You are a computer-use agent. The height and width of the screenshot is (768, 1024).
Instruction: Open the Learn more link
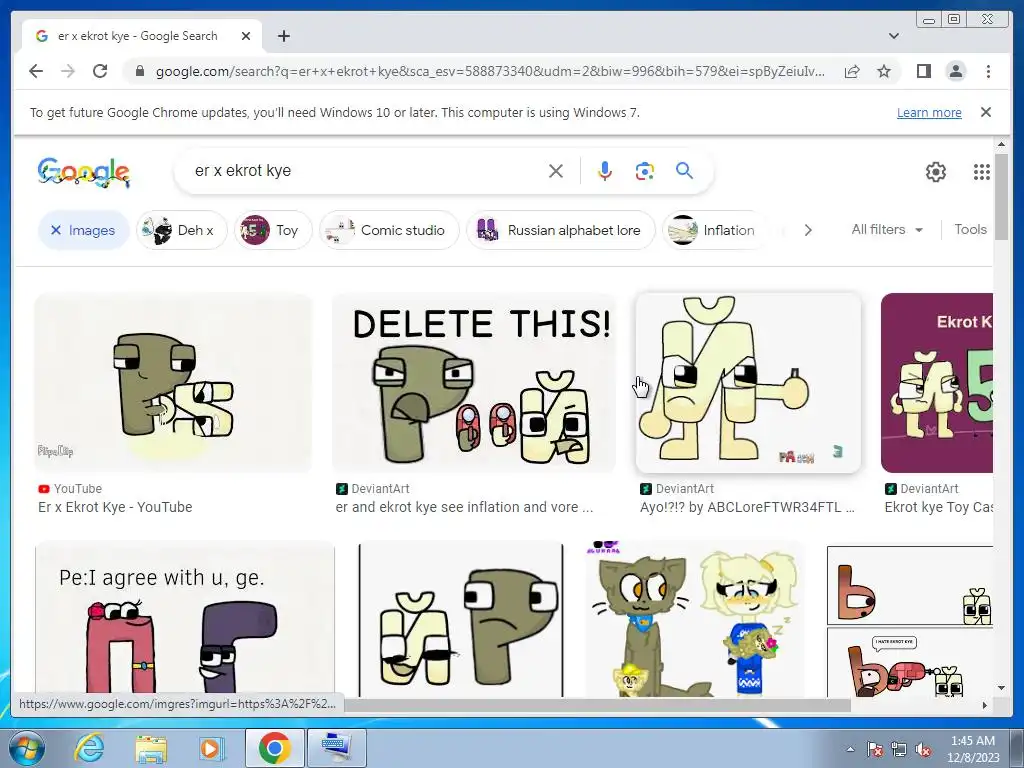(929, 112)
